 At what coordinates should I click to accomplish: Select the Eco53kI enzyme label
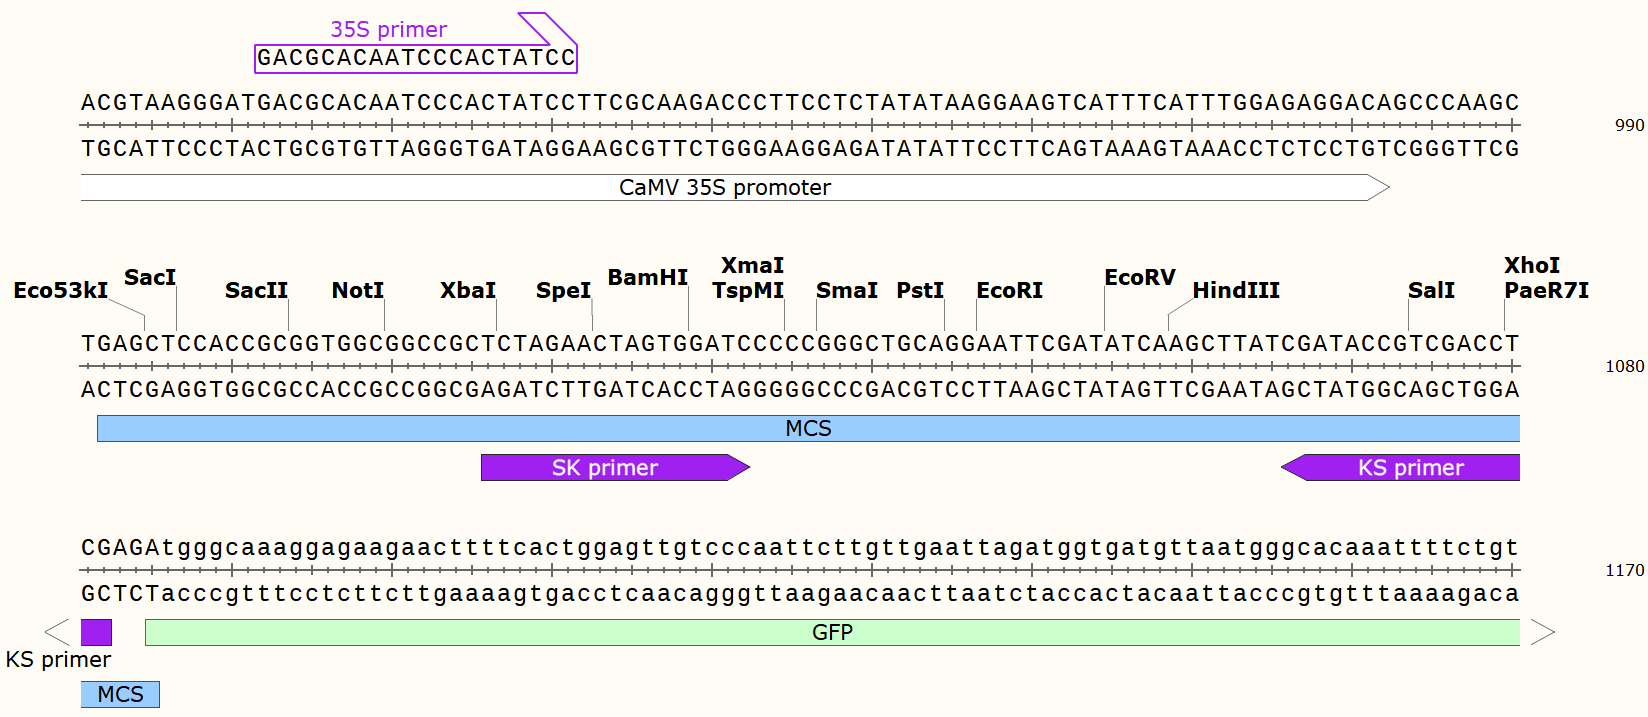click(x=60, y=291)
